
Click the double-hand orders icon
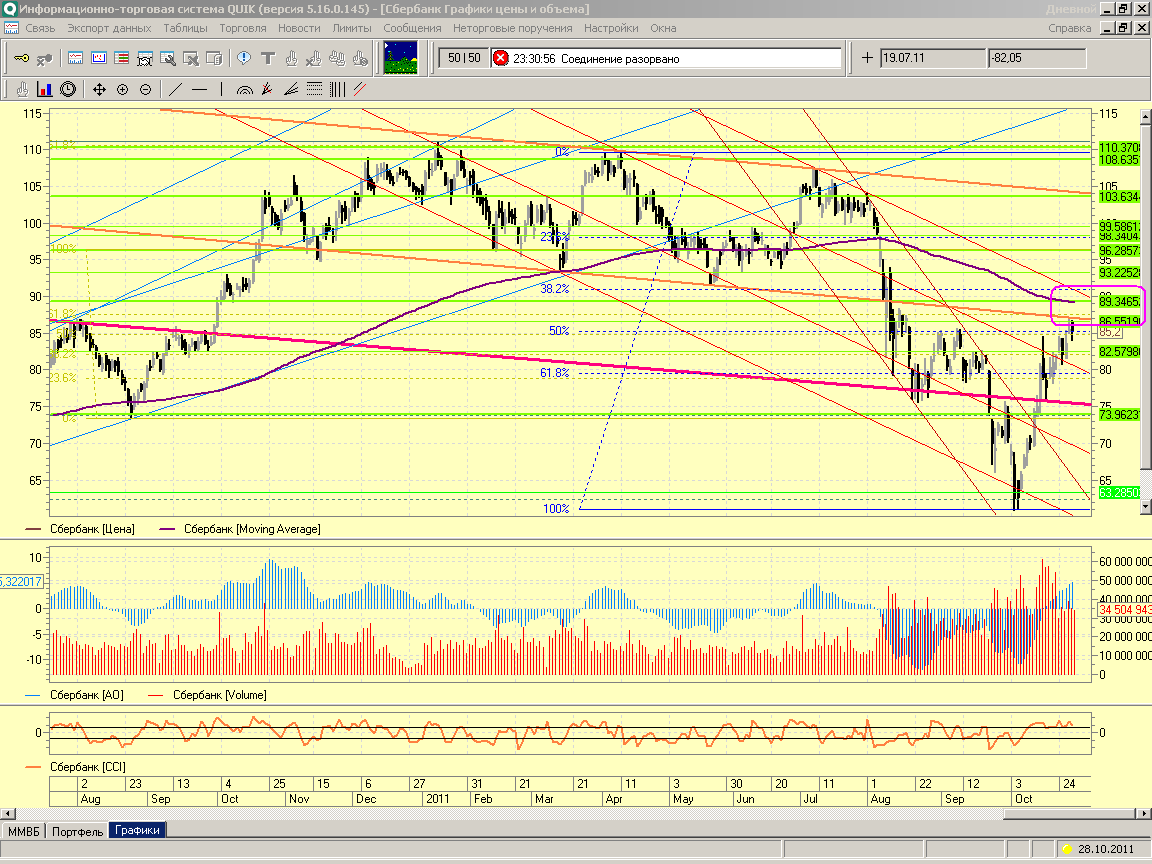337,58
